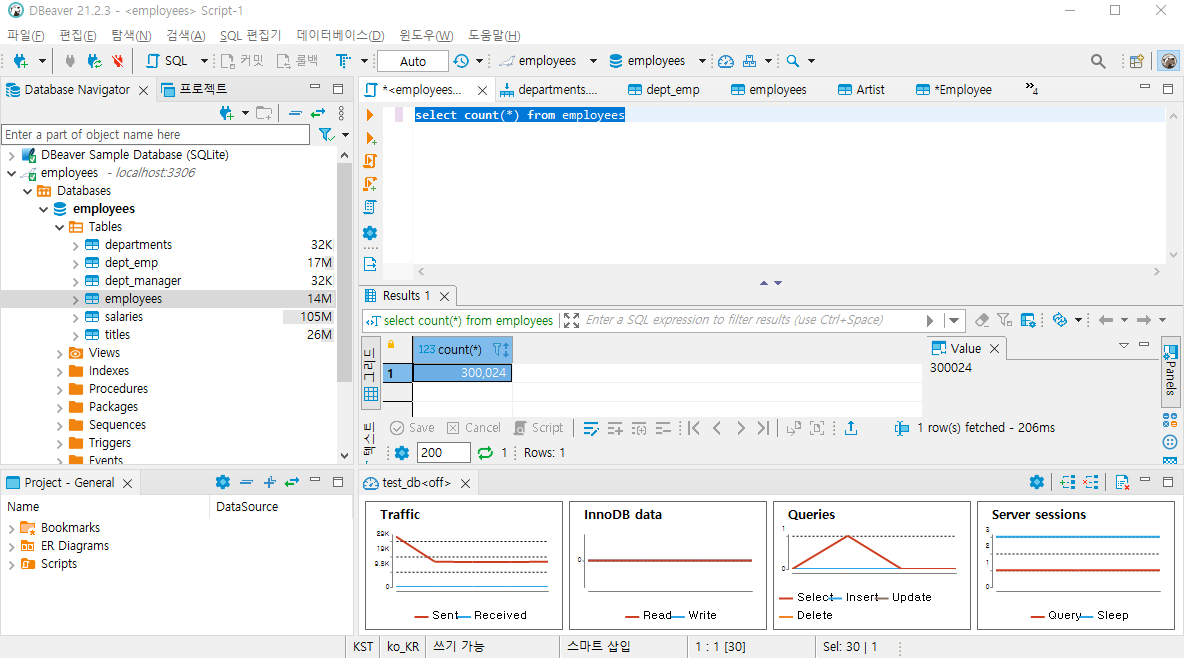The width and height of the screenshot is (1184, 658).
Task: Switch to the dept_emp editor tab
Action: pyautogui.click(x=664, y=90)
